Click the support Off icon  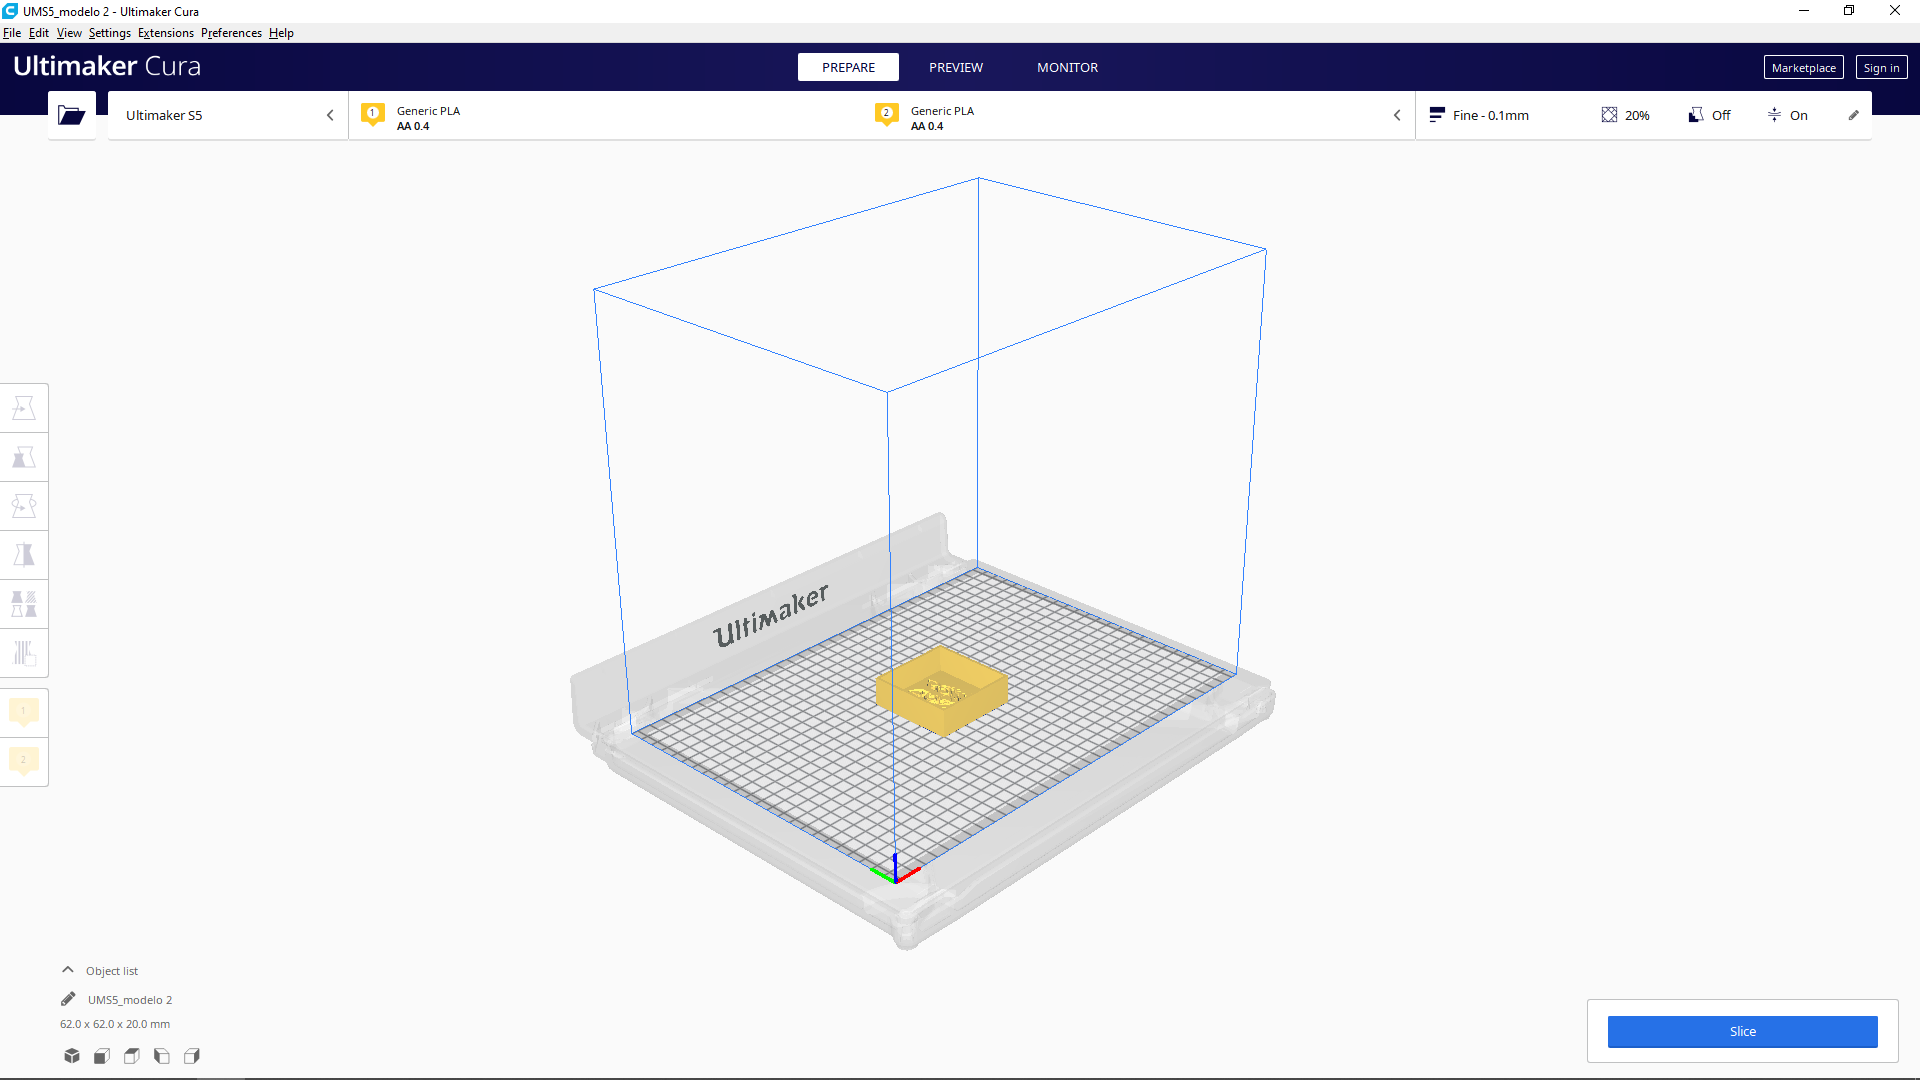[1696, 115]
